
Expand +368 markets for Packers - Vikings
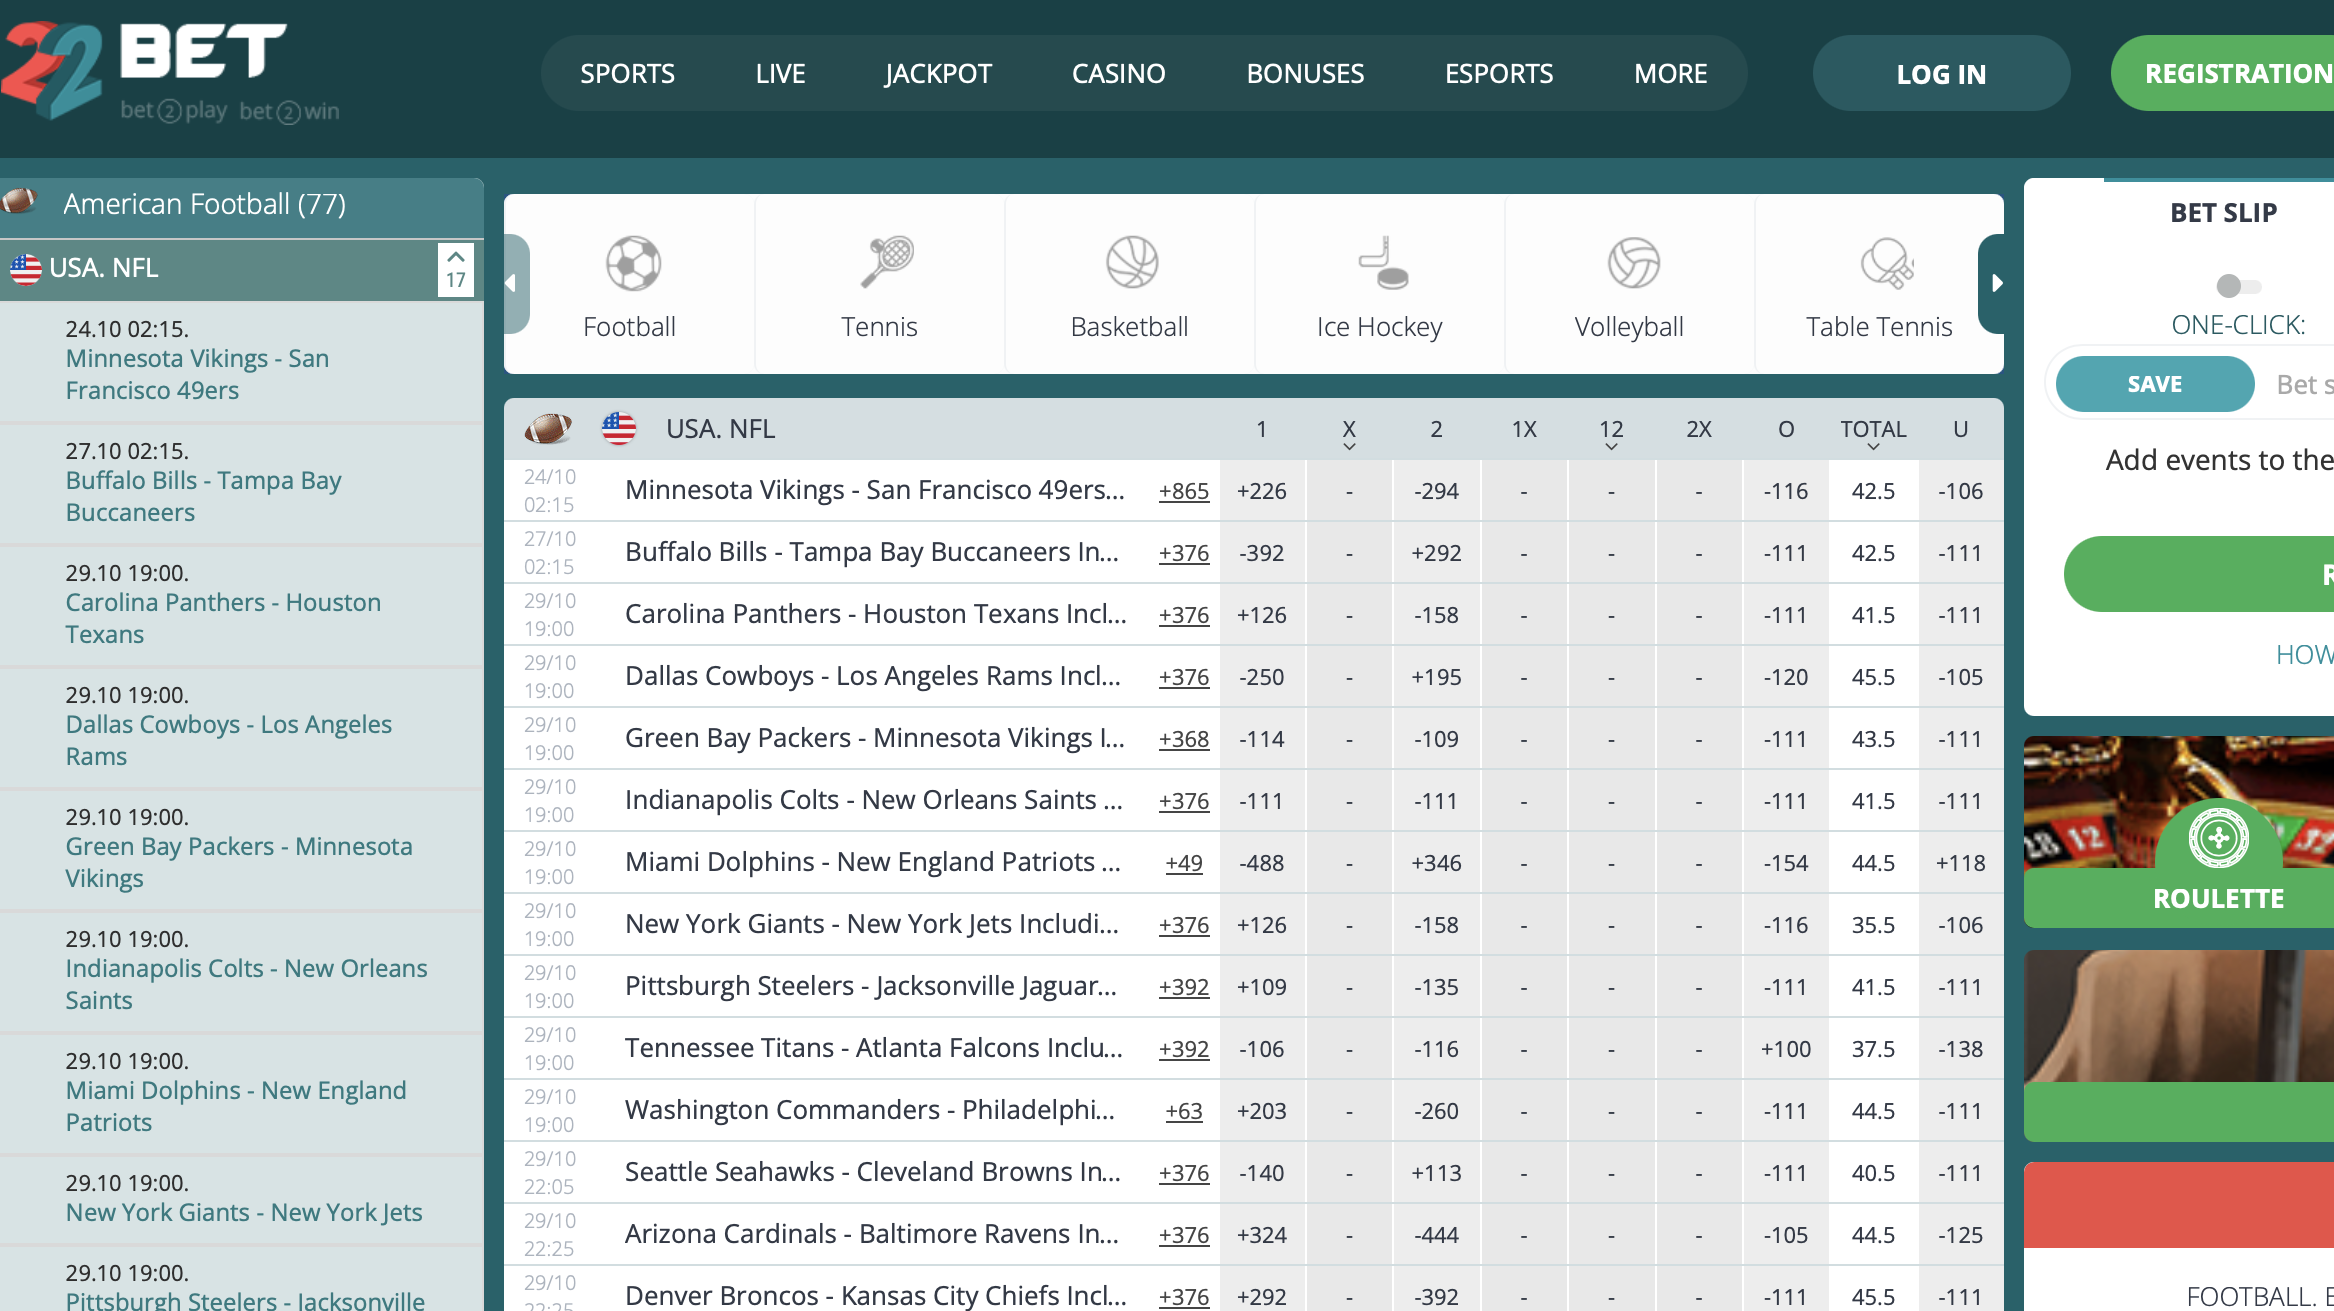coord(1184,739)
